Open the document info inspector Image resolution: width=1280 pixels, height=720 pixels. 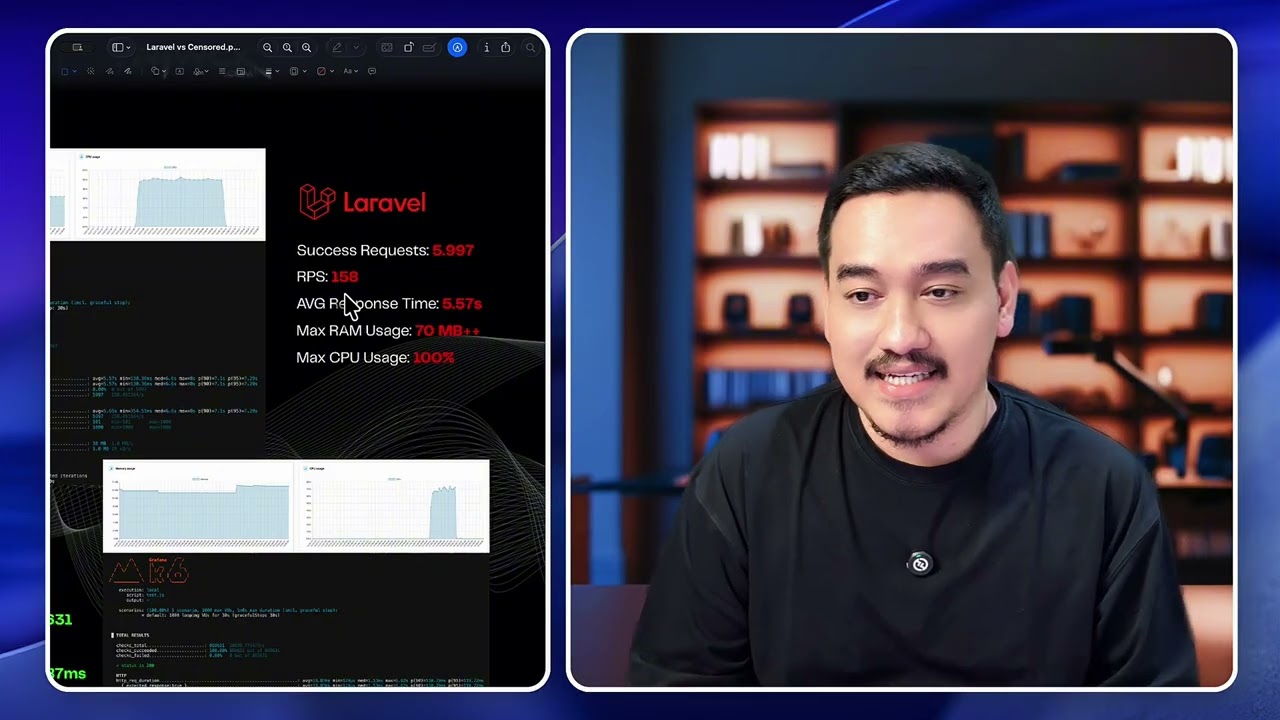point(486,47)
